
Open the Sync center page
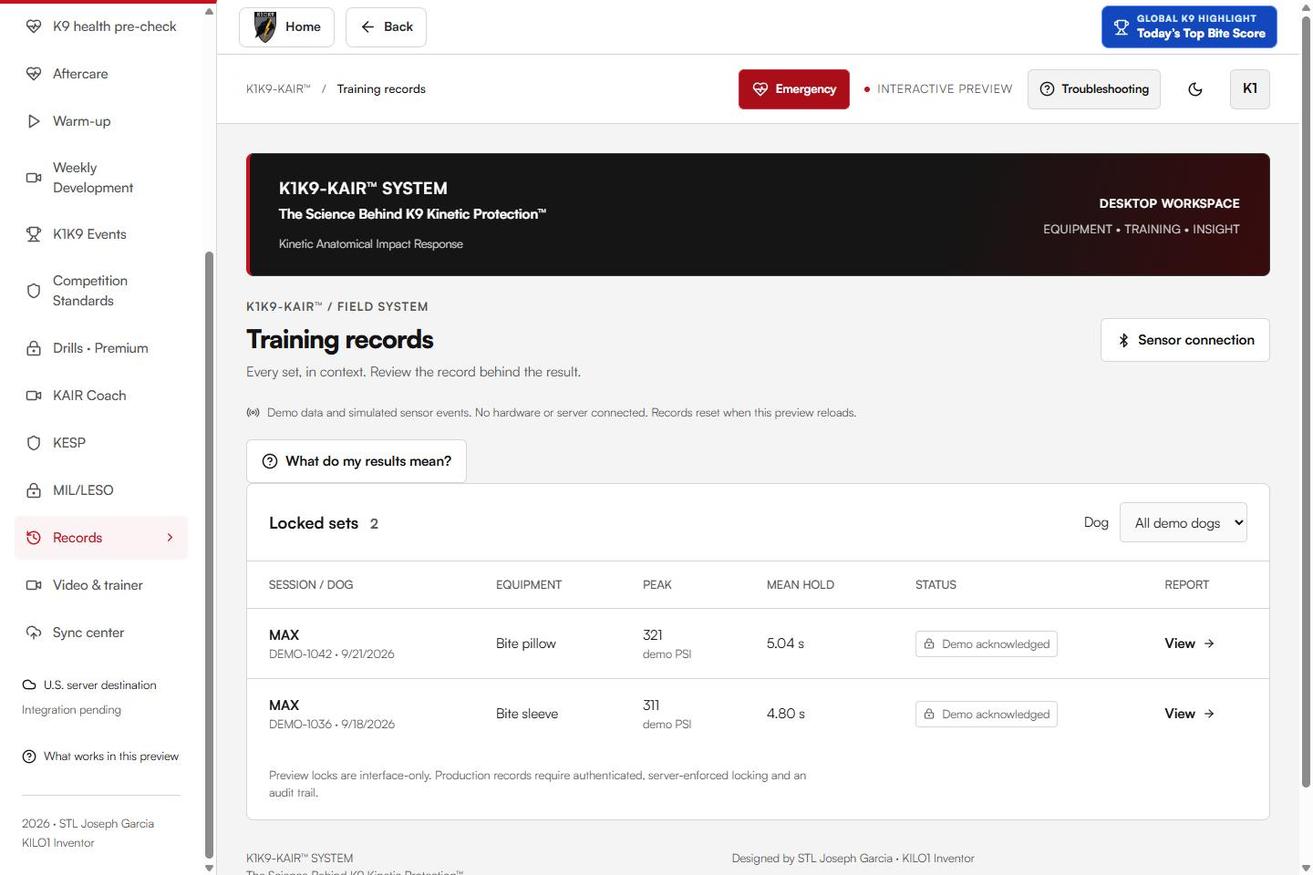pyautogui.click(x=100, y=633)
